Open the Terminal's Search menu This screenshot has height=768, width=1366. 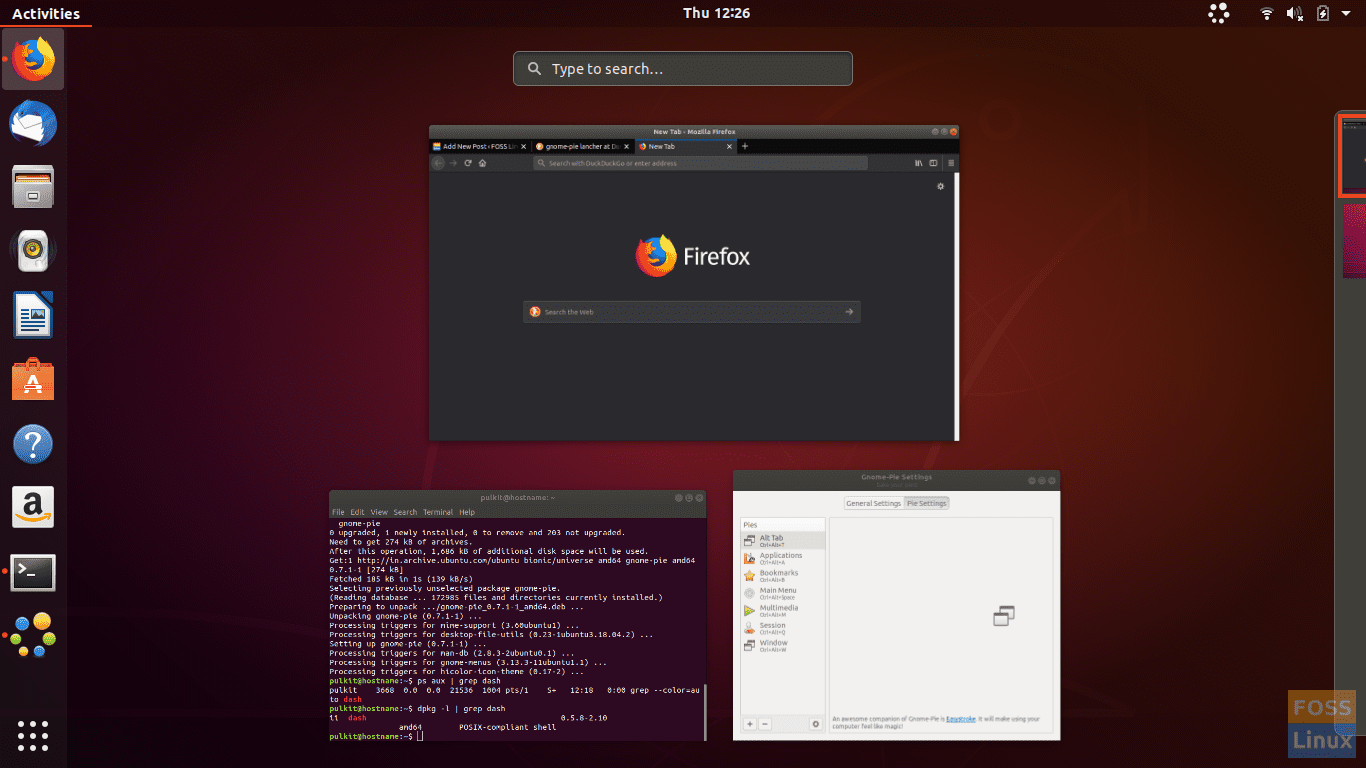[404, 511]
